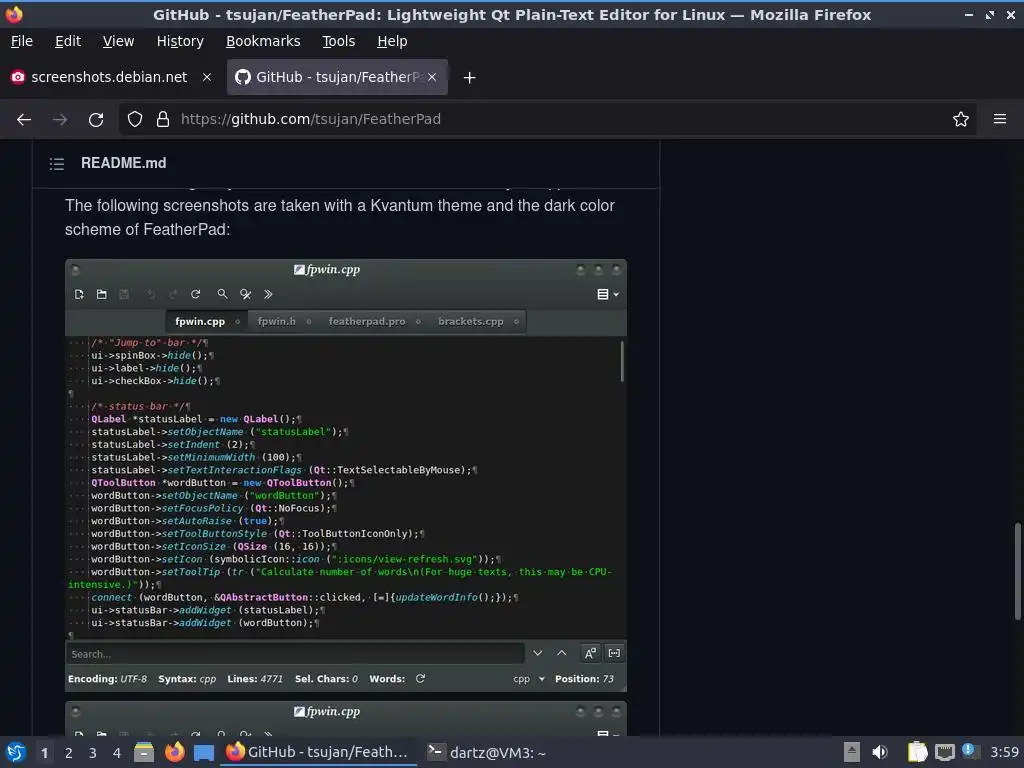Go back to the previous page
This screenshot has height=768, width=1024.
coord(24,120)
